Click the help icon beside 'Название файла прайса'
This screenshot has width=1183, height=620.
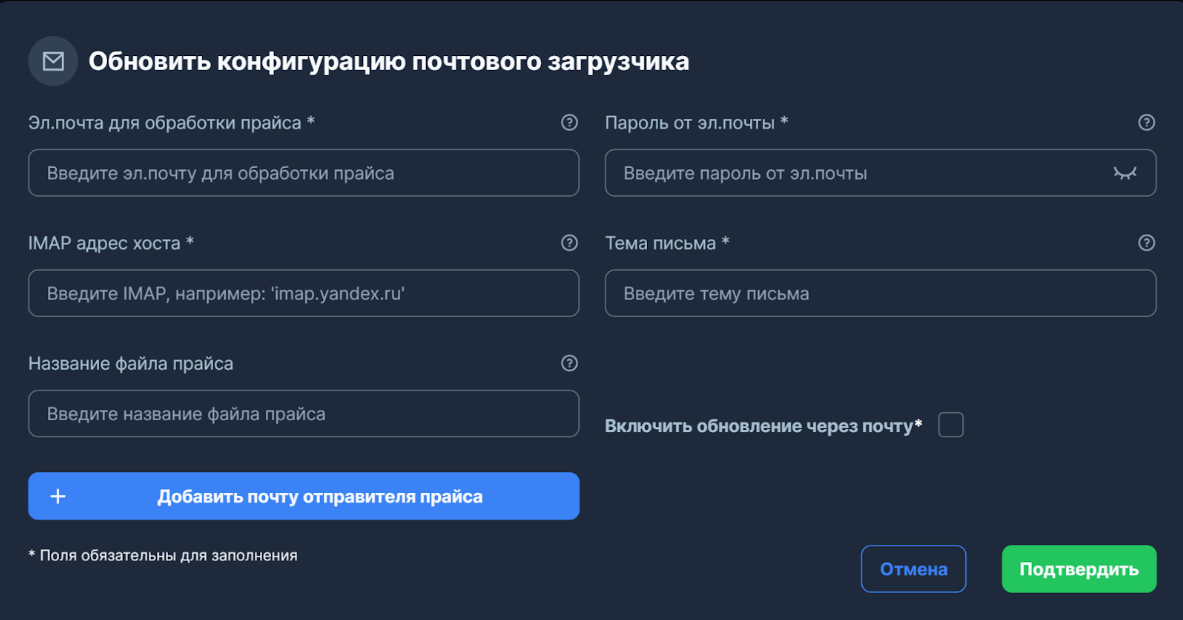[569, 363]
